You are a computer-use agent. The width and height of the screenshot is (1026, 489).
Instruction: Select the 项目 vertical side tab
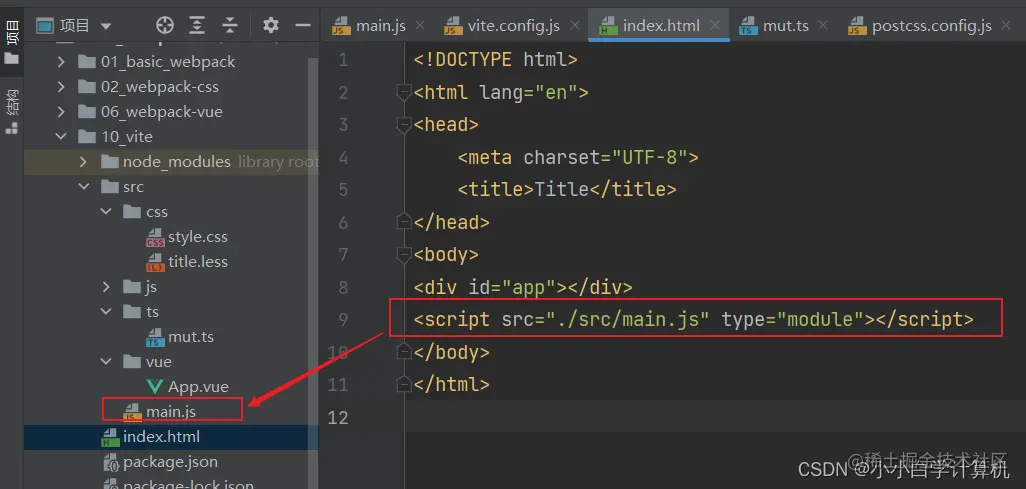[x=12, y=43]
